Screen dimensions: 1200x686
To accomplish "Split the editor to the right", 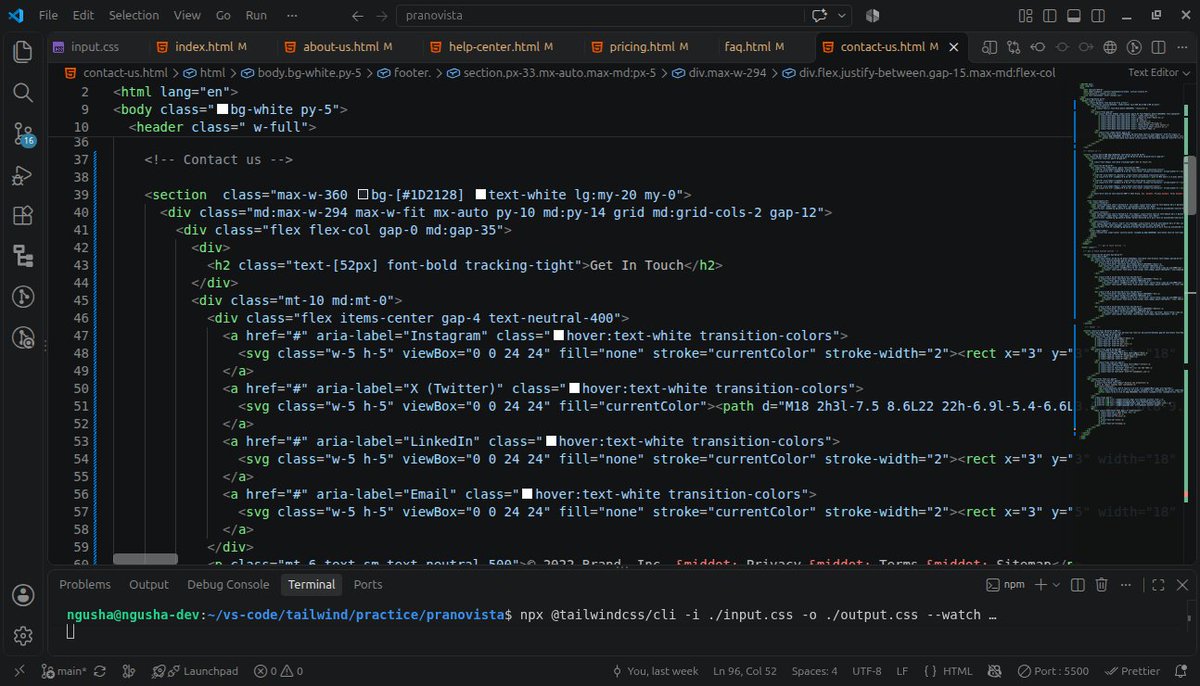I will (x=1158, y=47).
